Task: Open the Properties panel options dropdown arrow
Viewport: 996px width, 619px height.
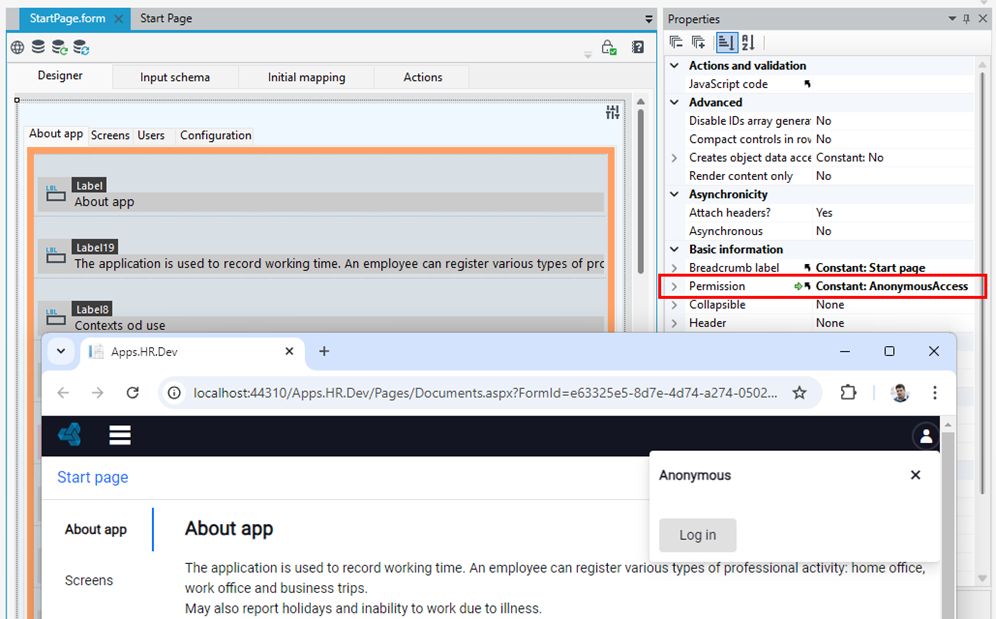Action: point(952,19)
